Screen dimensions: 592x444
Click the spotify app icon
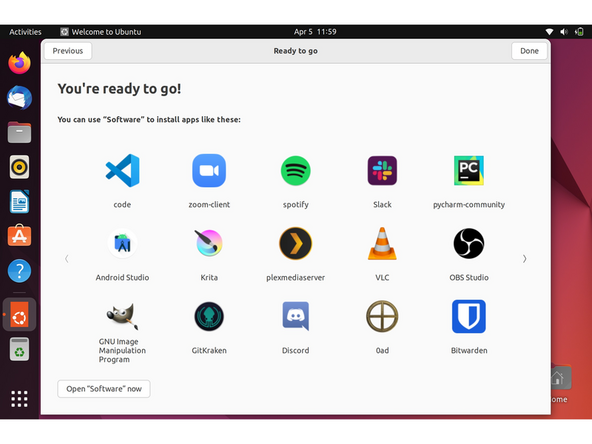[x=296, y=171]
